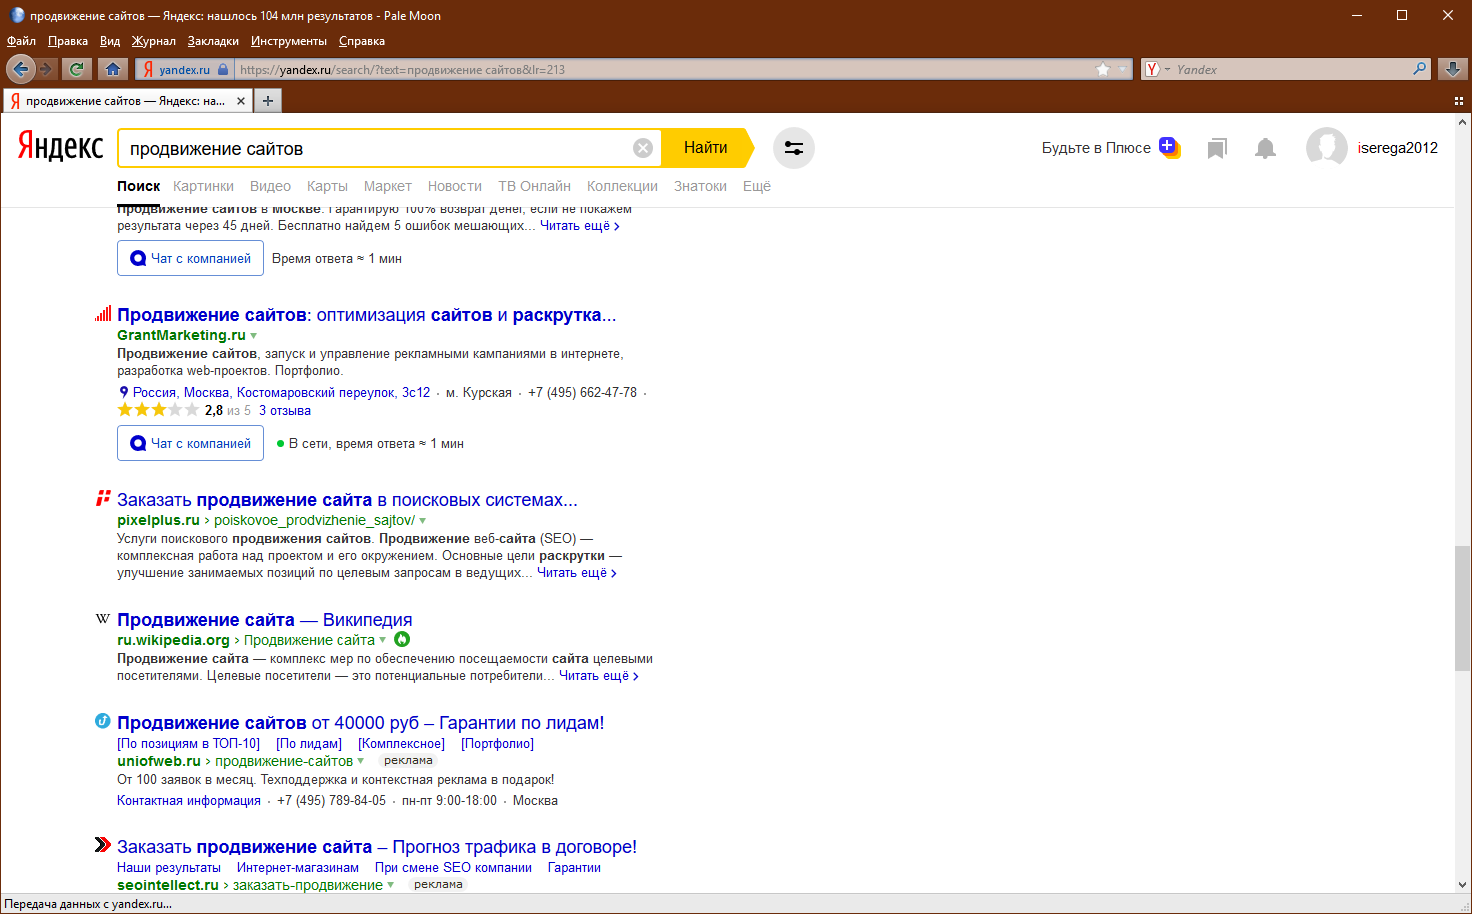Image resolution: width=1472 pixels, height=914 pixels.
Task: Bookmark the page with the star icon
Action: point(1102,69)
